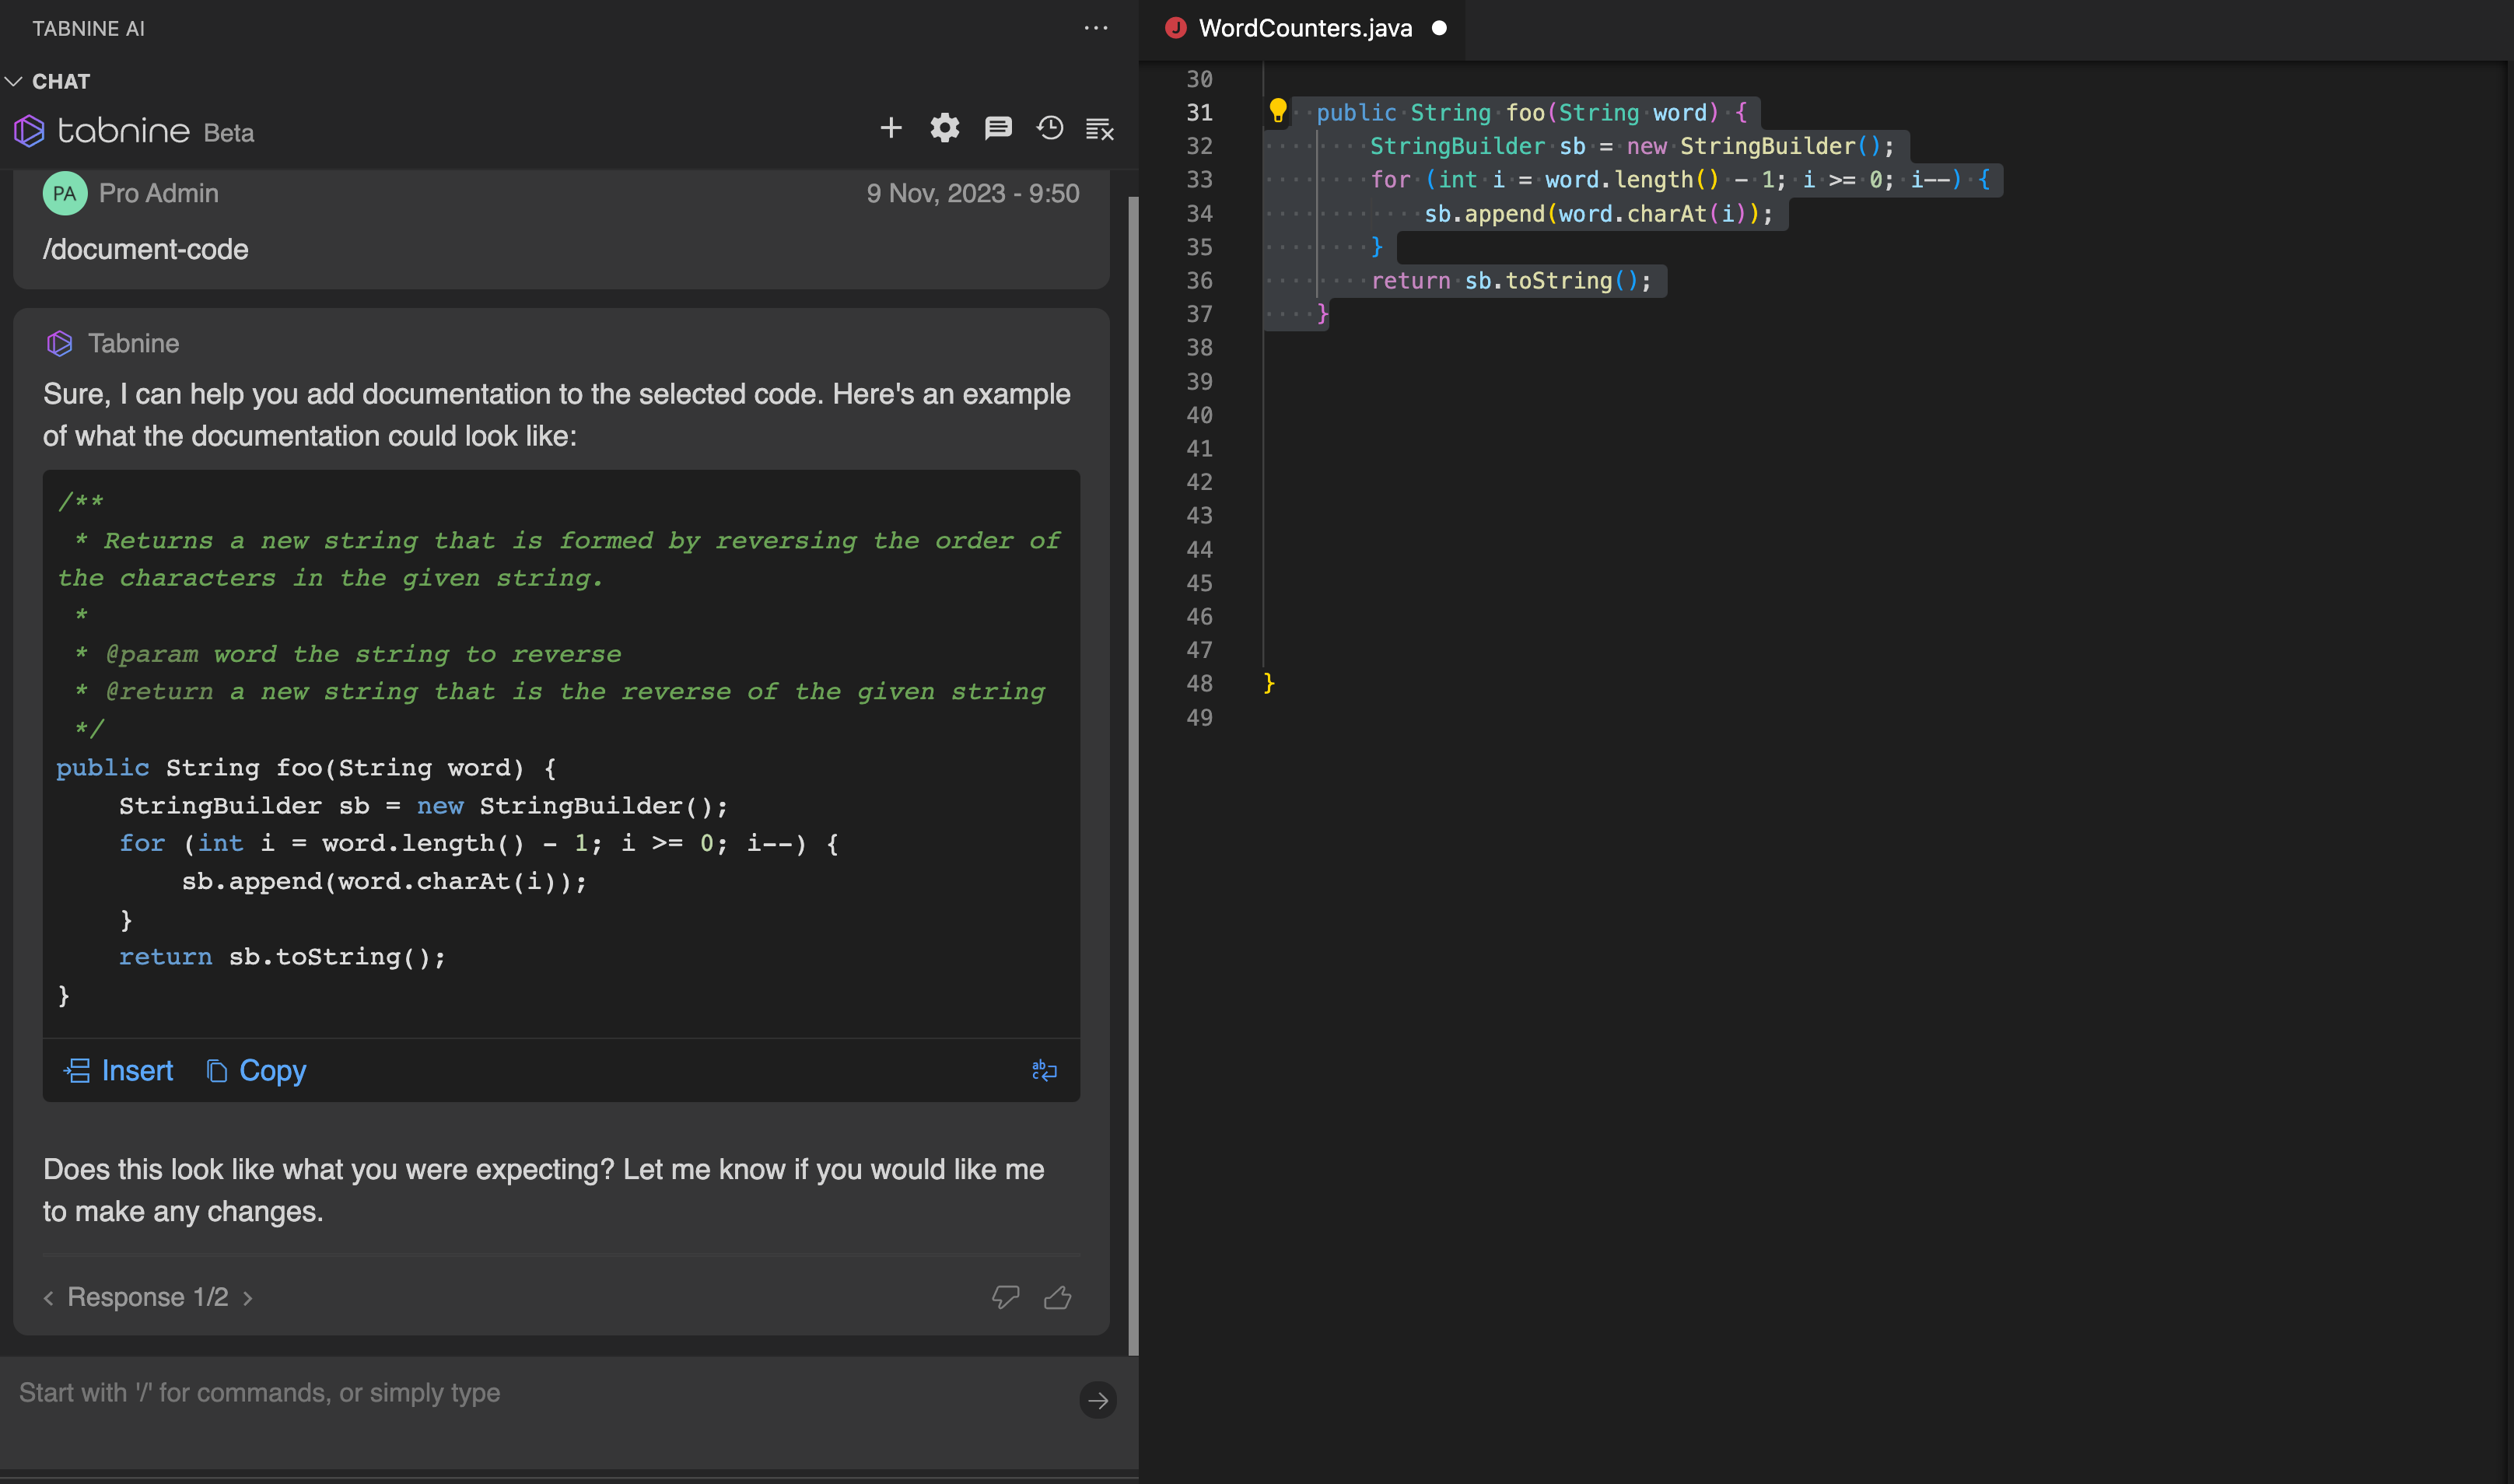This screenshot has height=1484, width=2514.
Task: Open chat history clock icon
Action: click(x=1050, y=128)
